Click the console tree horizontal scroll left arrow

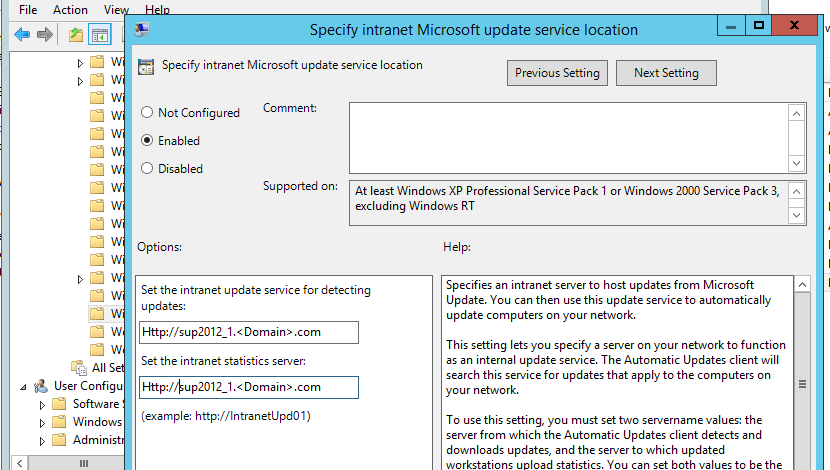coord(19,464)
